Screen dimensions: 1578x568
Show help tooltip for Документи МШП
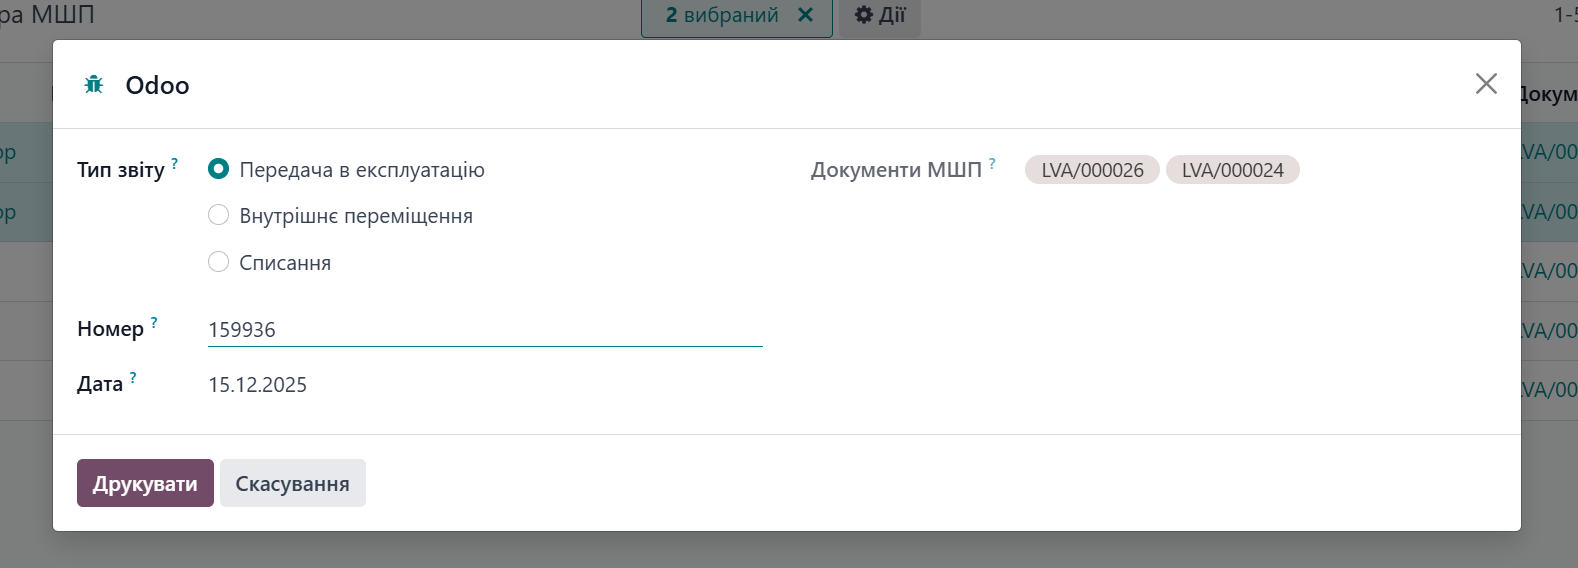(x=992, y=163)
